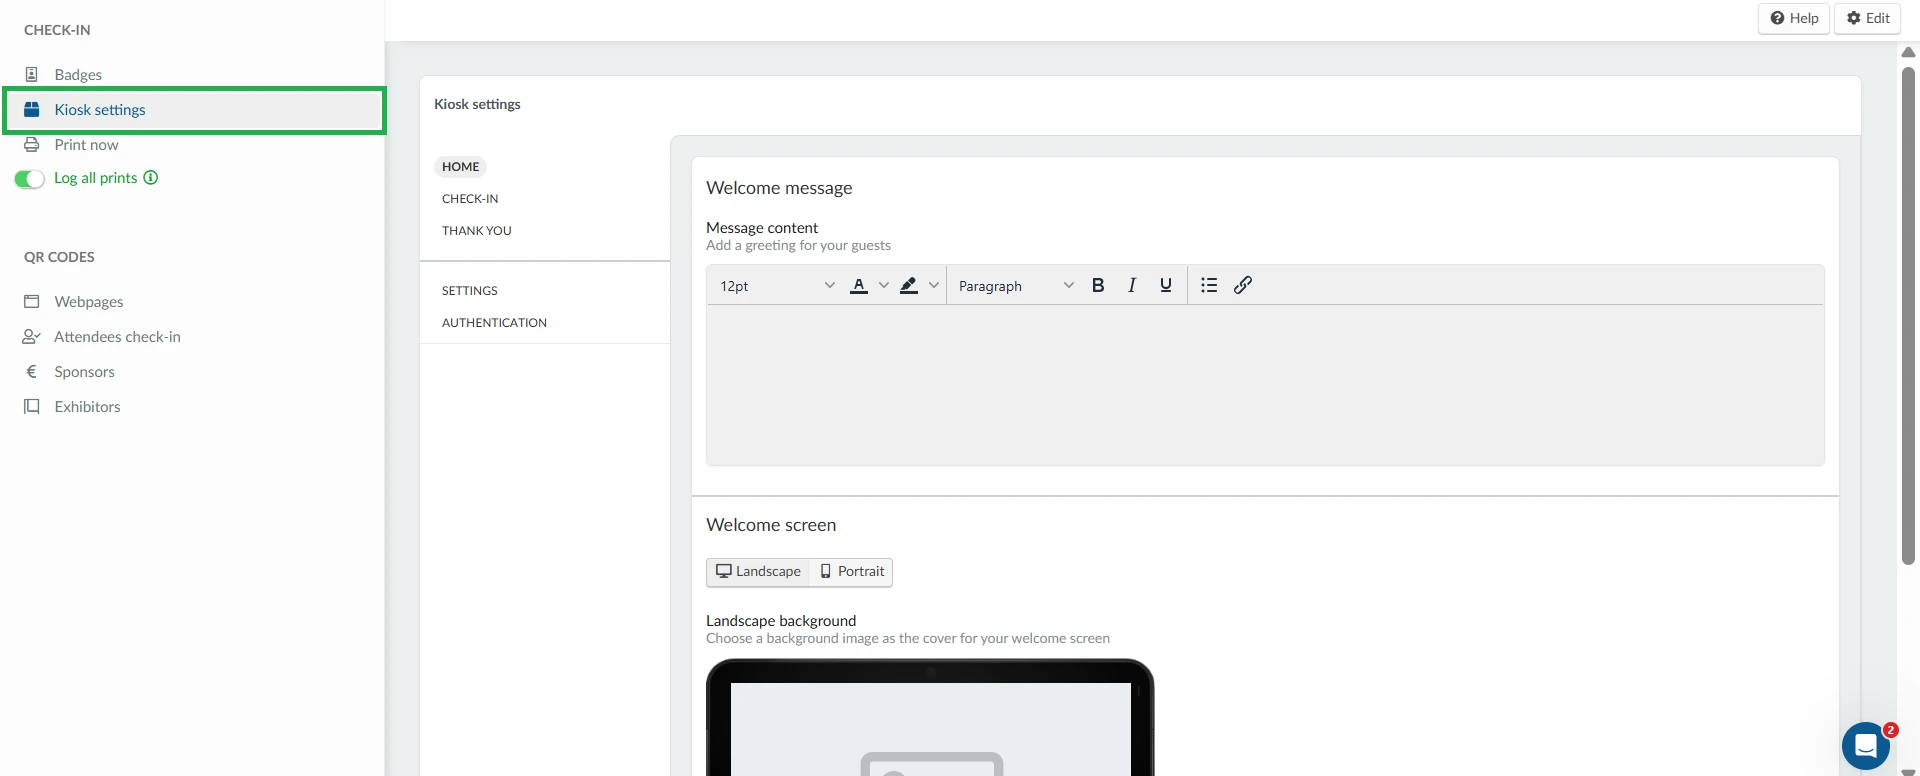The width and height of the screenshot is (1920, 776).
Task: Switch to the HOME kiosk tab
Action: [460, 167]
